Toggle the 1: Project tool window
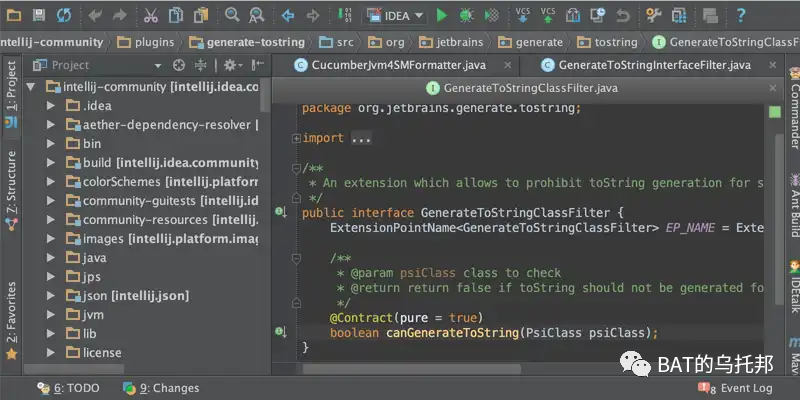 [x=11, y=95]
